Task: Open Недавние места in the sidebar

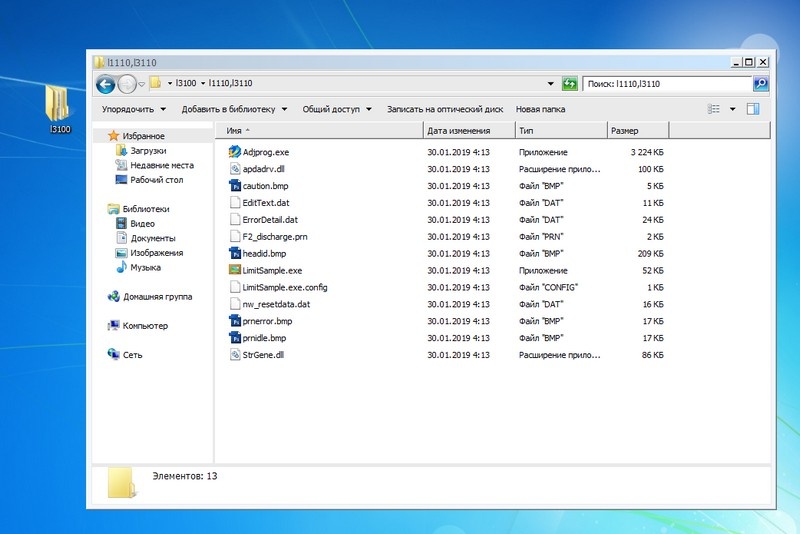Action: [162, 165]
